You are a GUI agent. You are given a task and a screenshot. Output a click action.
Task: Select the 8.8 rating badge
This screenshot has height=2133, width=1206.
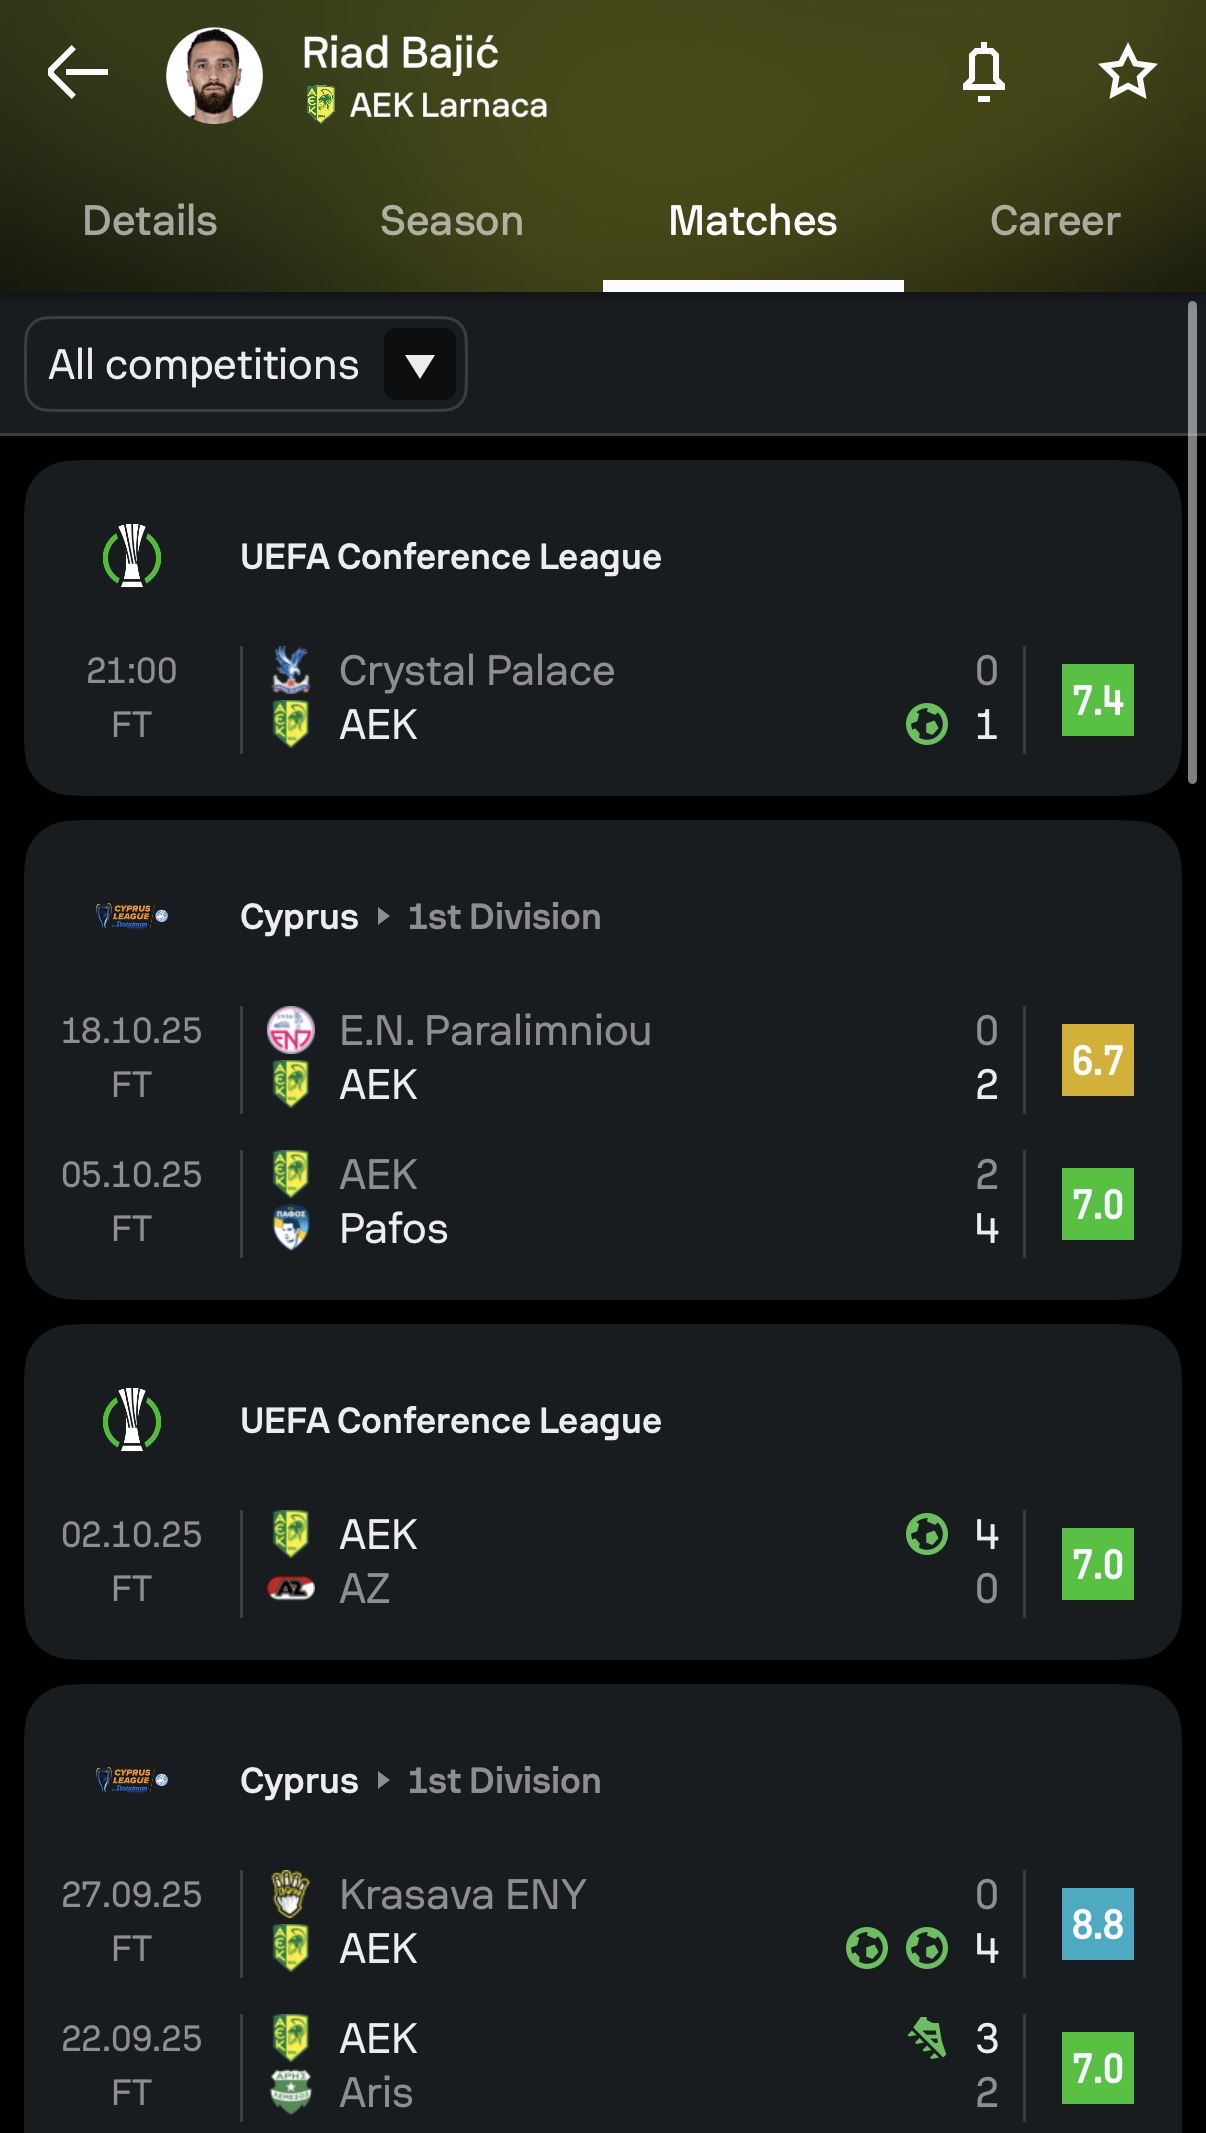[1097, 1924]
